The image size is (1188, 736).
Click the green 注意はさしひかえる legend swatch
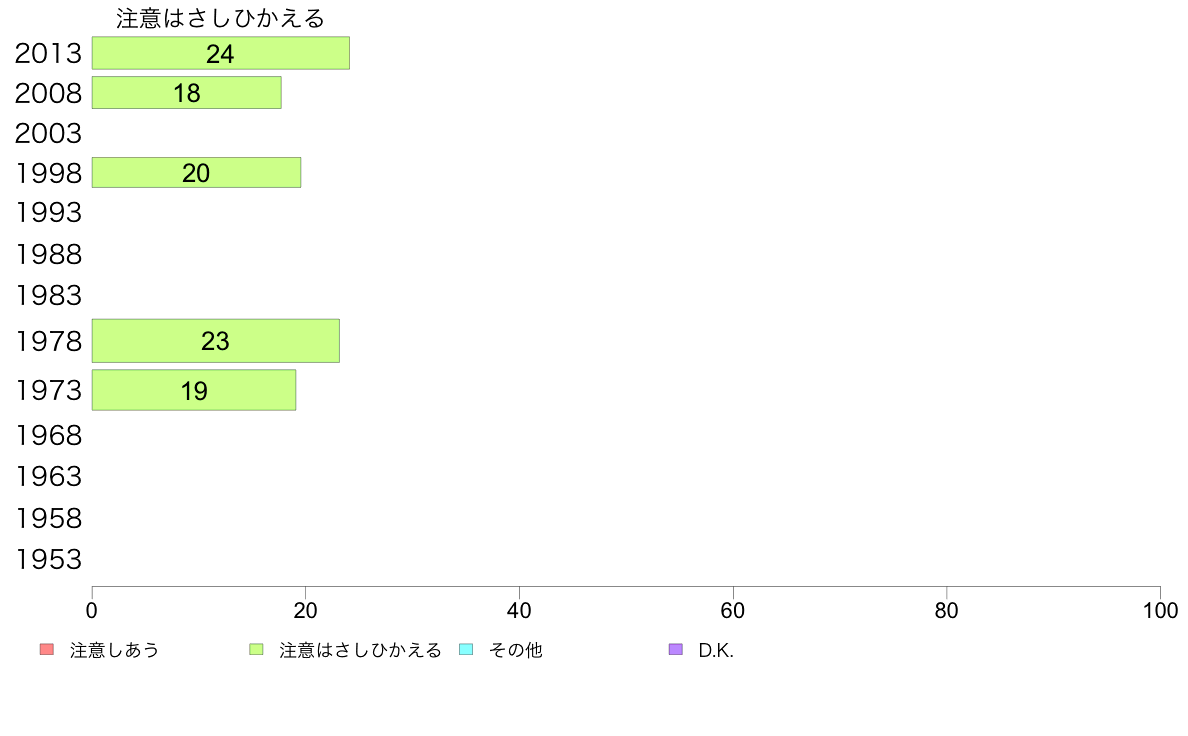click(256, 650)
